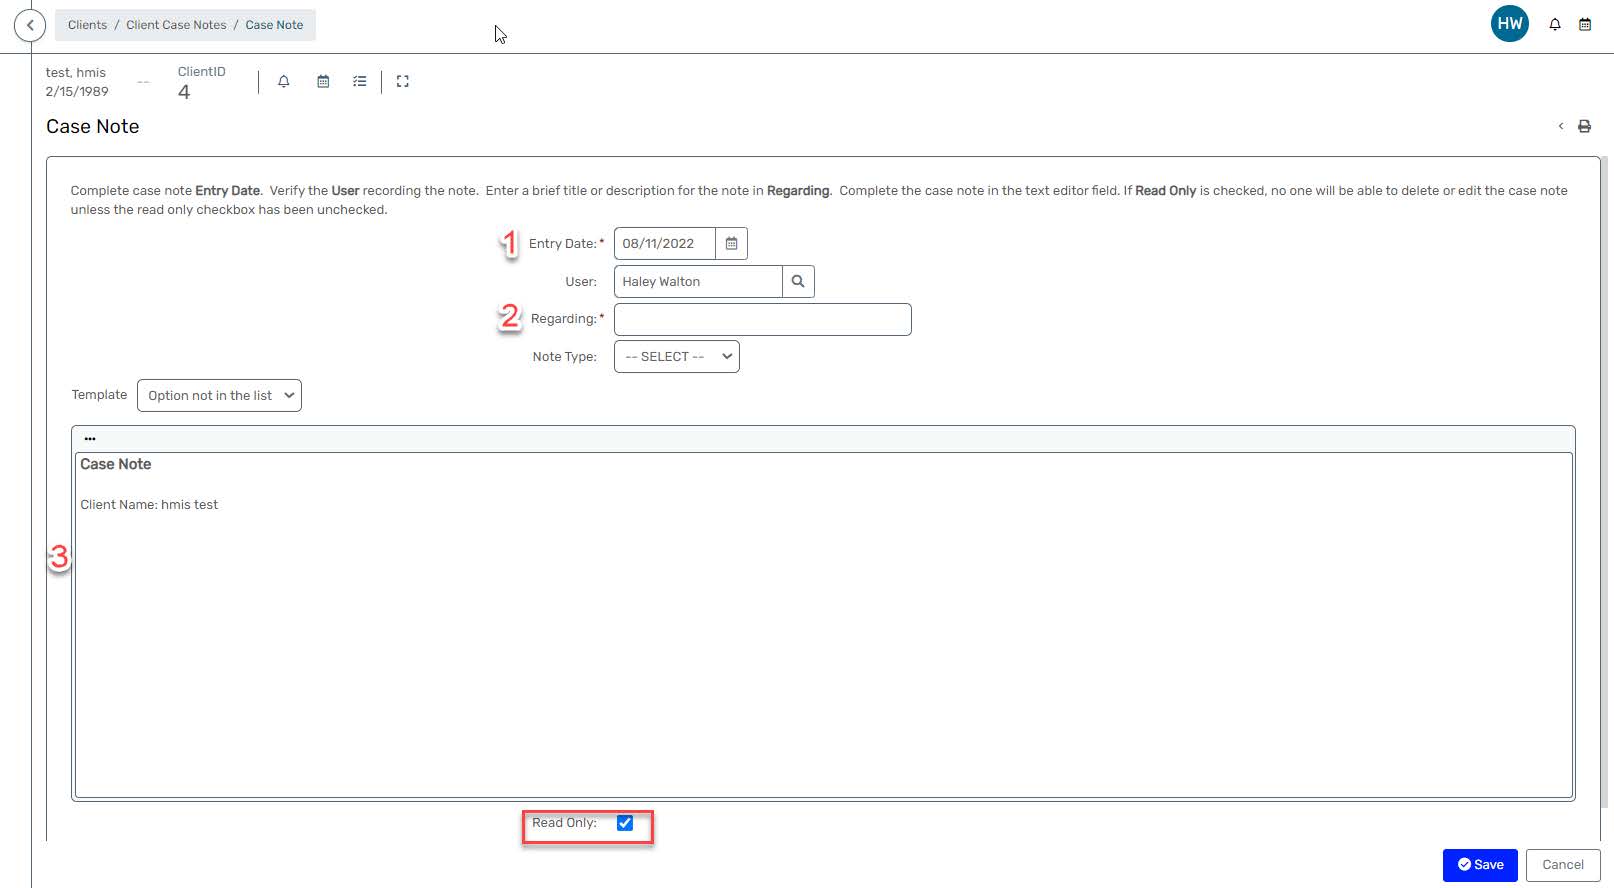Uncheck the Read Only checkbox
This screenshot has width=1614, height=888.
(625, 823)
